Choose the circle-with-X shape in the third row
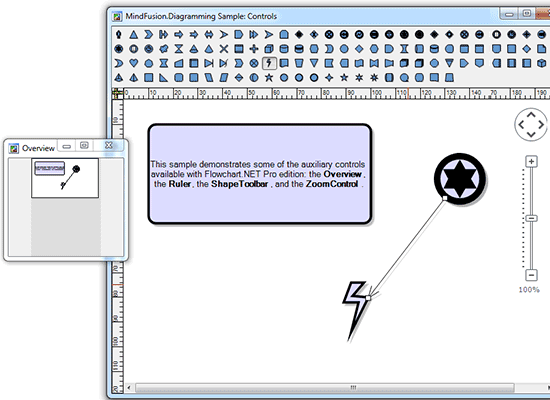 254,63
